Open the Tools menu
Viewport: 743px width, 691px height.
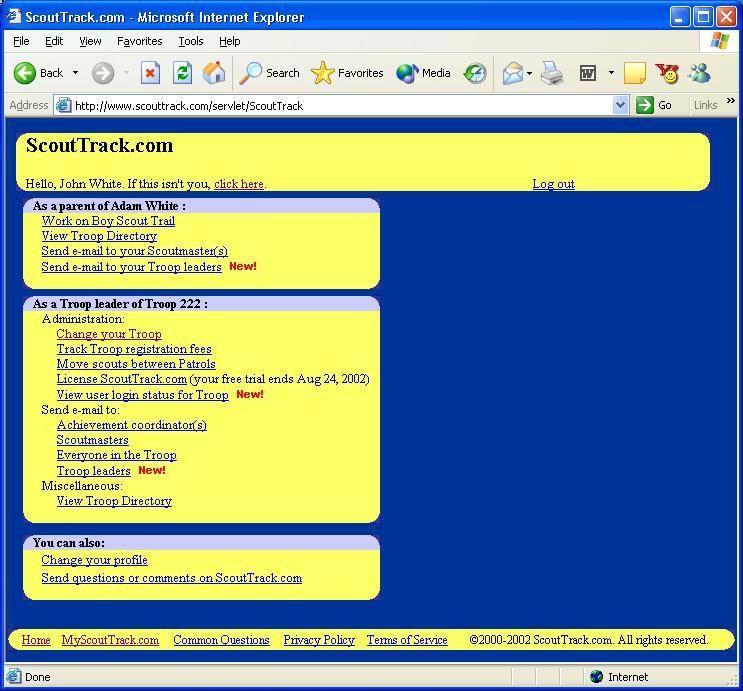[191, 41]
